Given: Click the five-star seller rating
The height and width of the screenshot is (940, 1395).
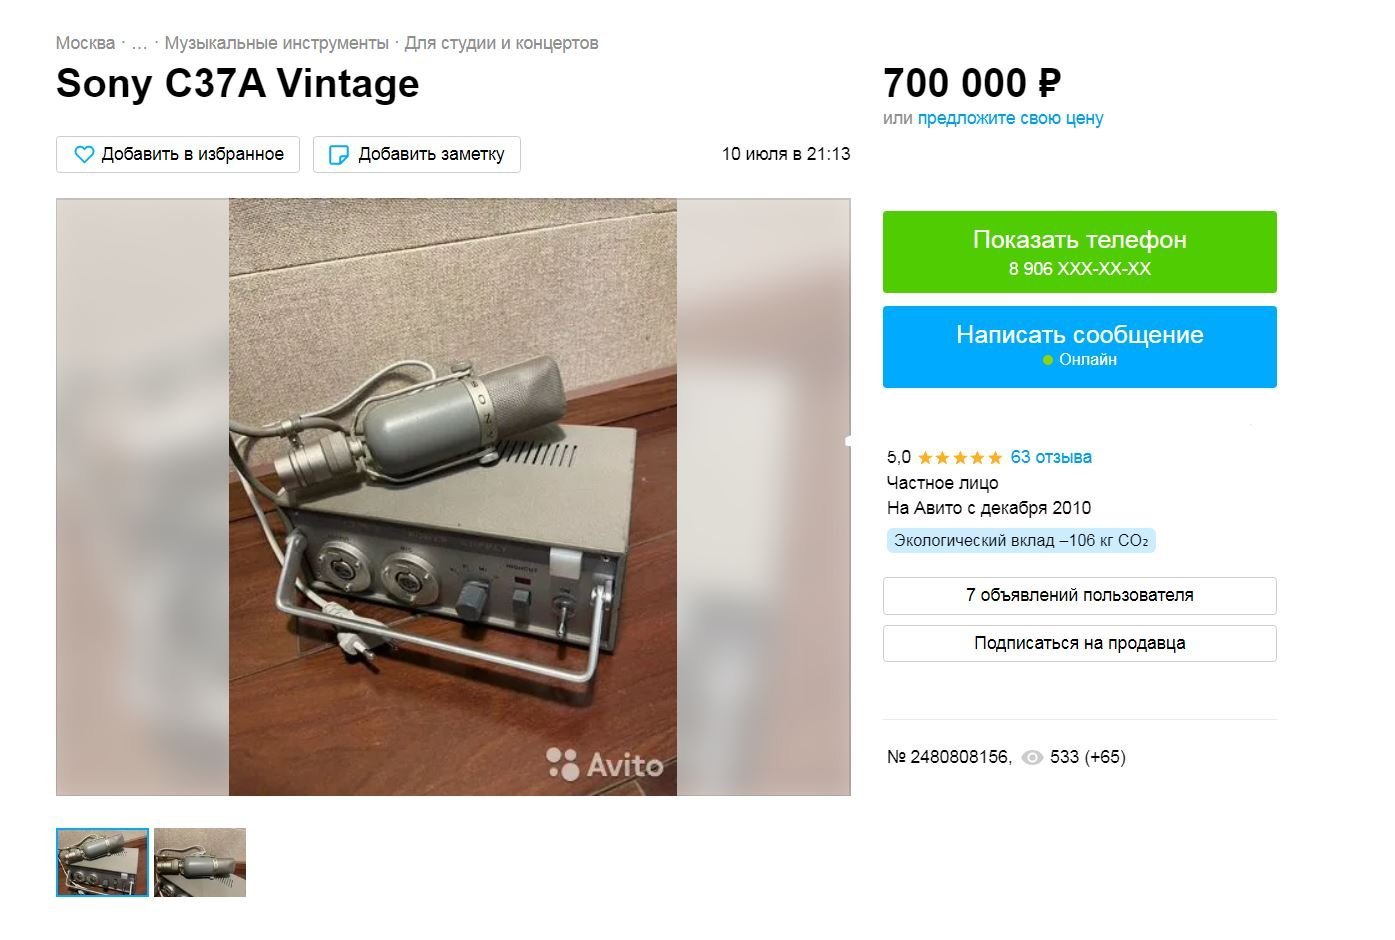Looking at the screenshot, I should [x=959, y=458].
